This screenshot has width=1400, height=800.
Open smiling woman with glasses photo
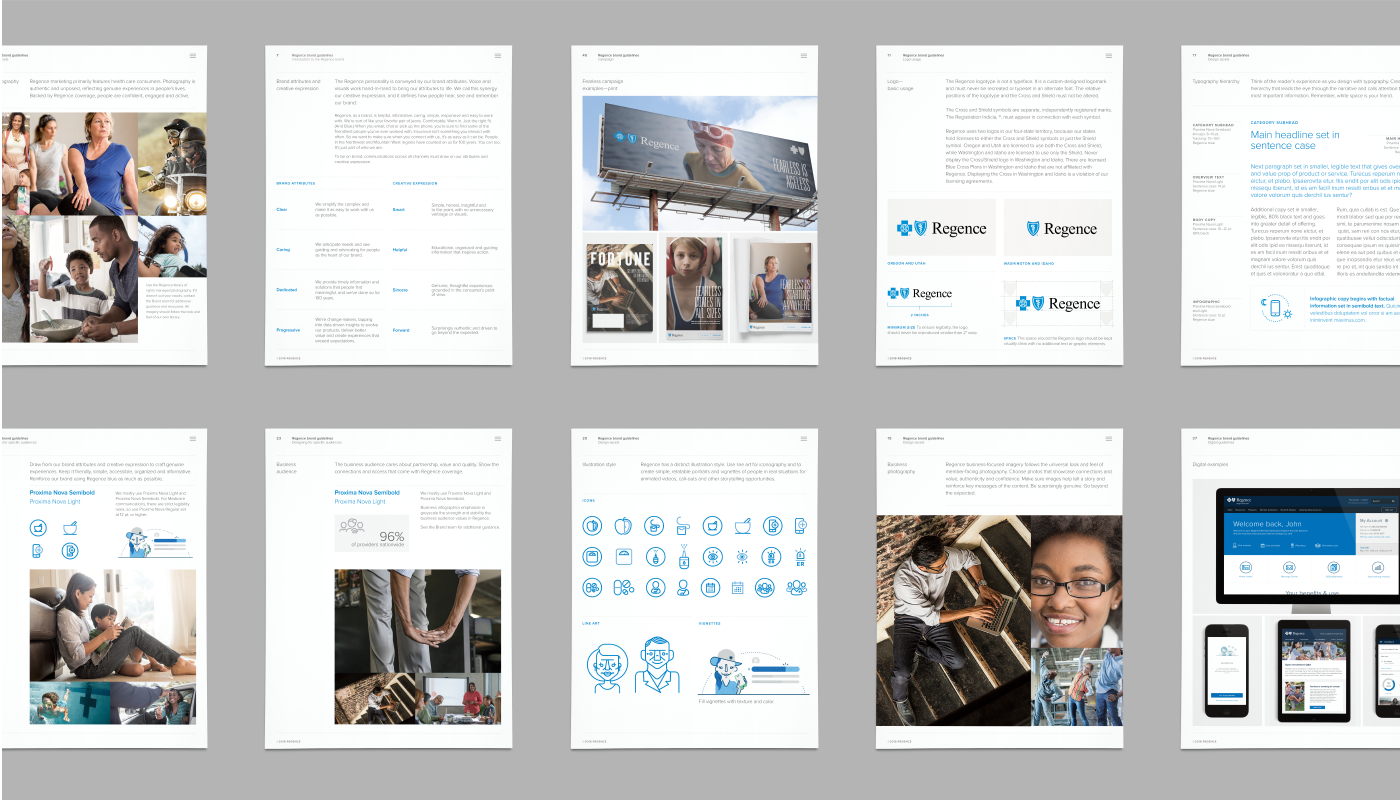pyautogui.click(x=1077, y=580)
